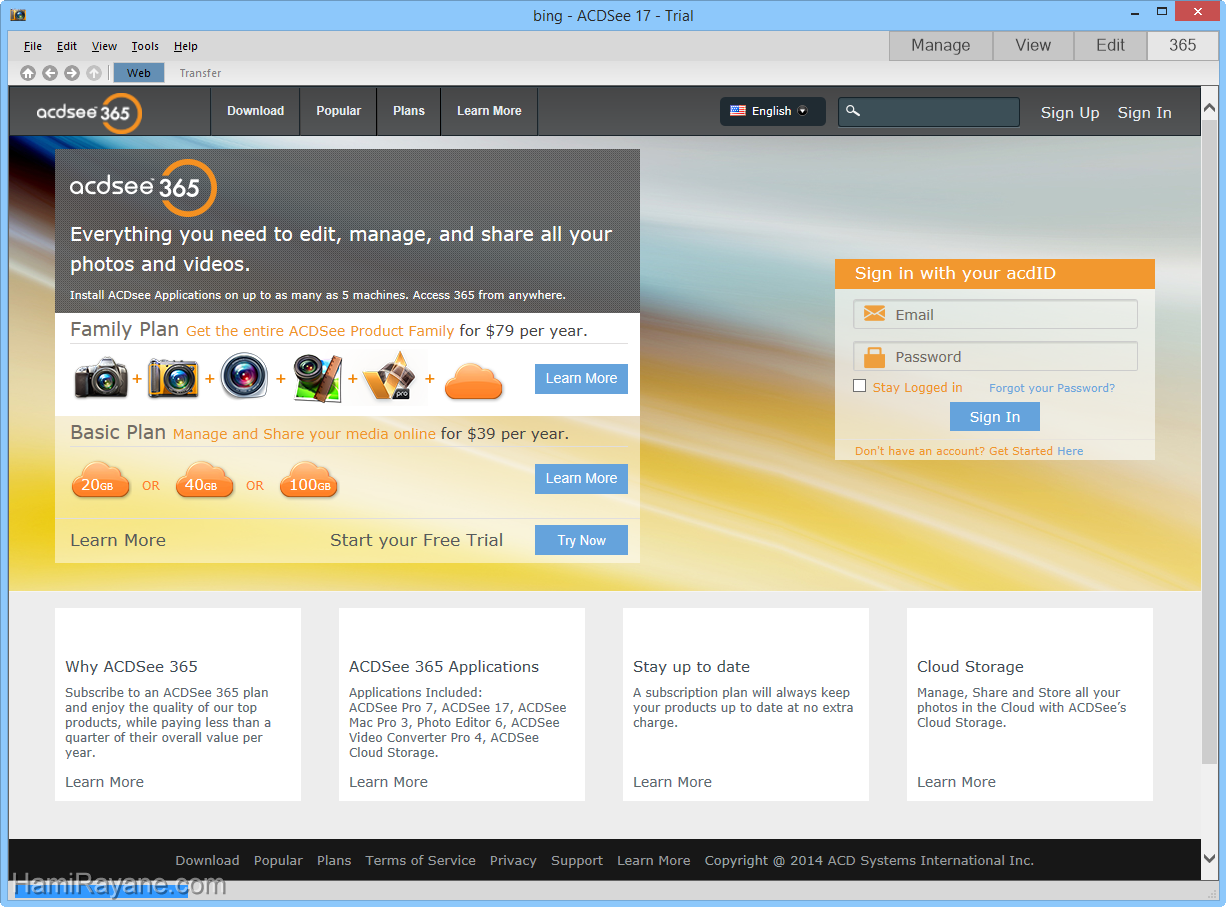Click the black DSLR camera product icon
1226x907 pixels.
(x=101, y=379)
